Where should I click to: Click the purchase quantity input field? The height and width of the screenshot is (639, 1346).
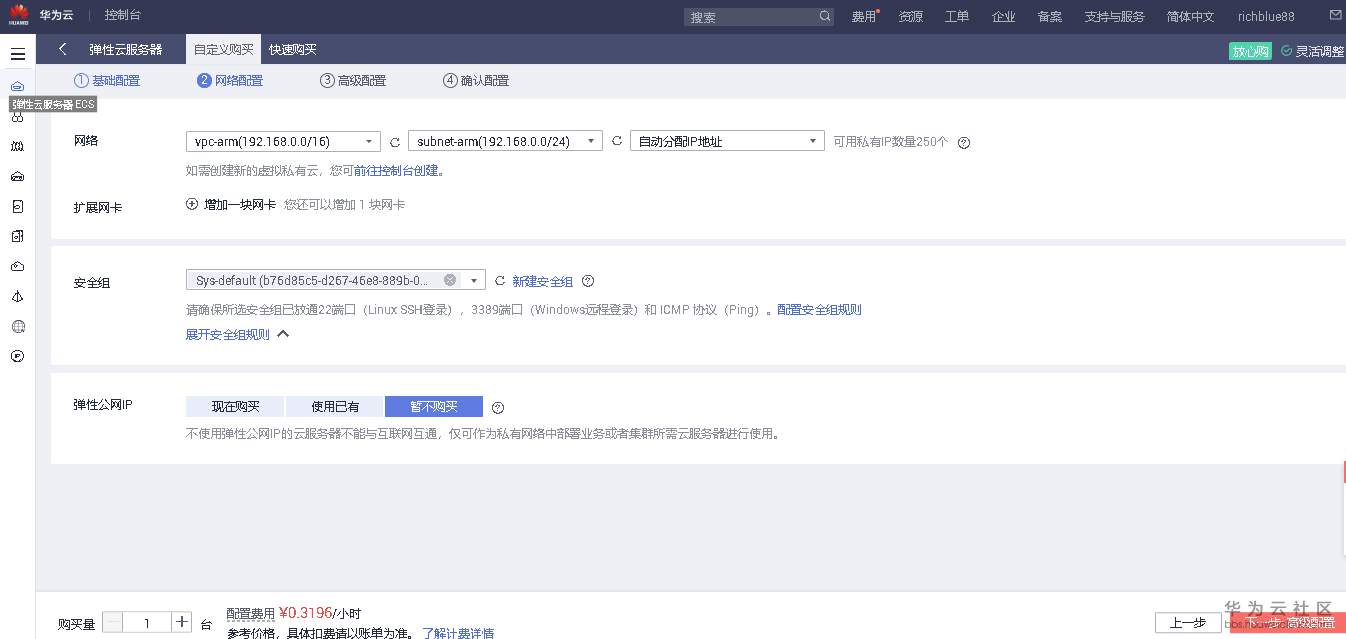tap(147, 622)
